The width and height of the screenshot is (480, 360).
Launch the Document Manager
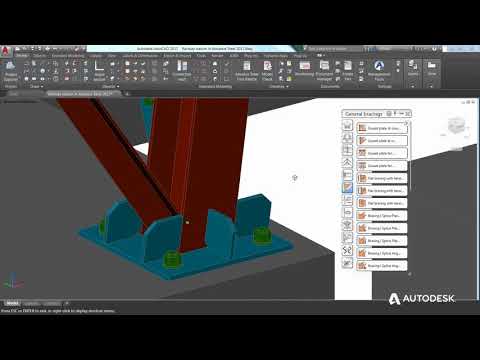coord(324,71)
